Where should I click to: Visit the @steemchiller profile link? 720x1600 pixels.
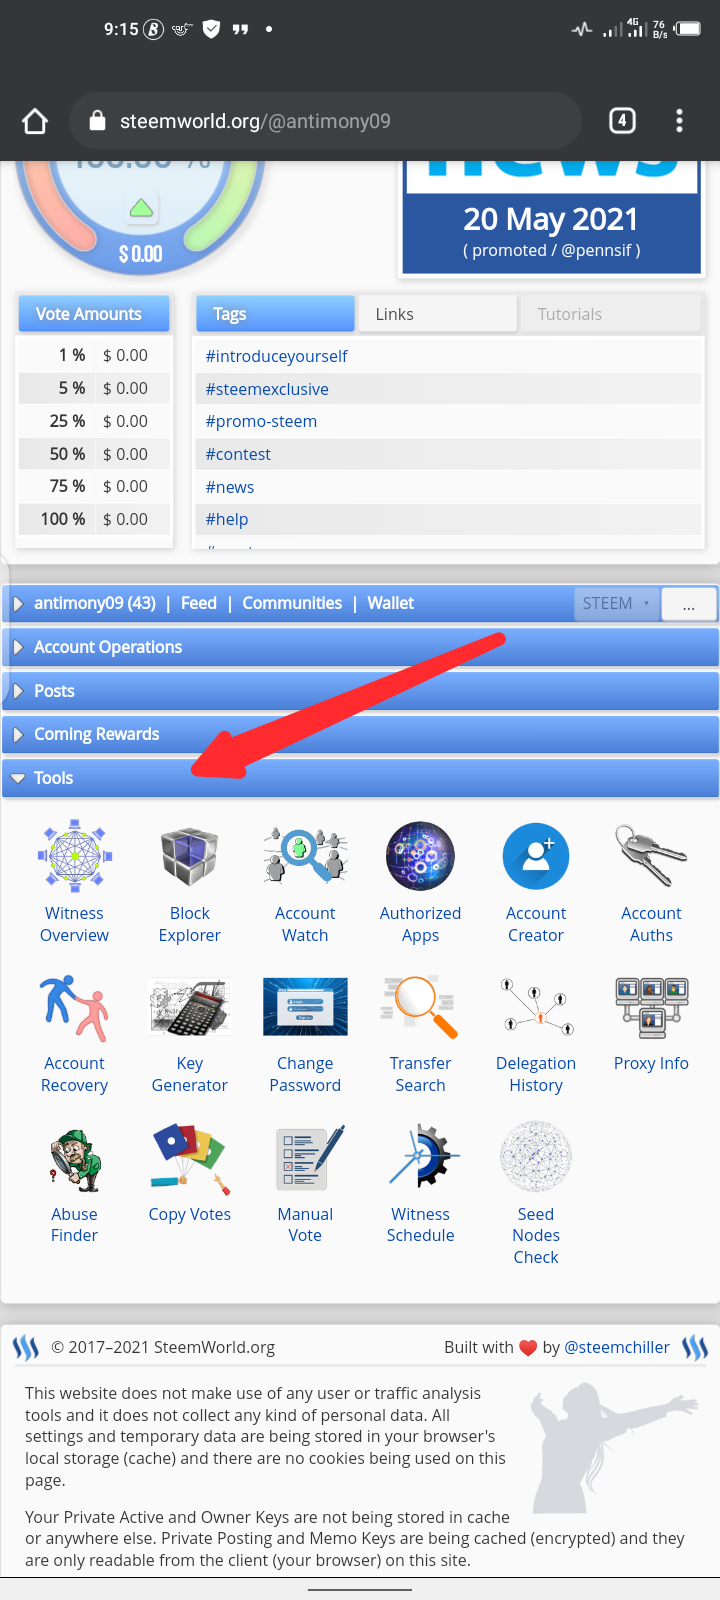(x=617, y=1347)
